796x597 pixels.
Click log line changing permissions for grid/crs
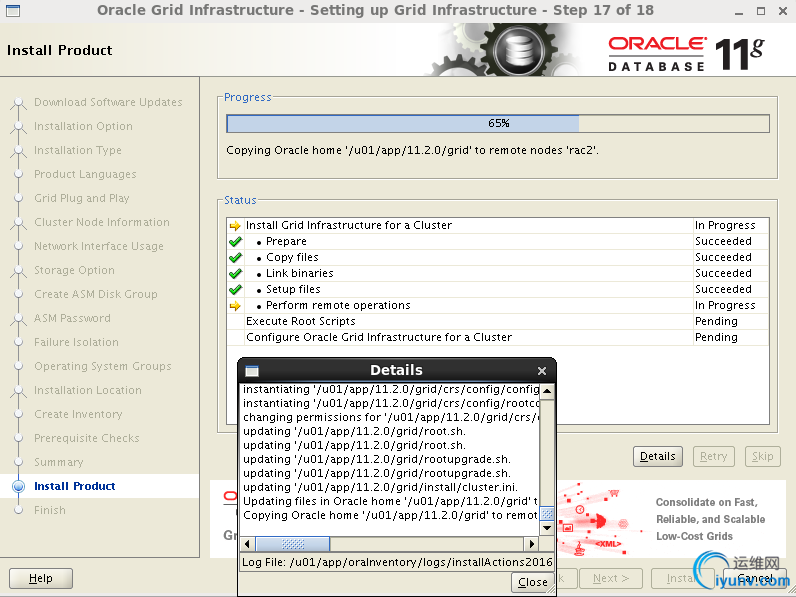[391, 417]
